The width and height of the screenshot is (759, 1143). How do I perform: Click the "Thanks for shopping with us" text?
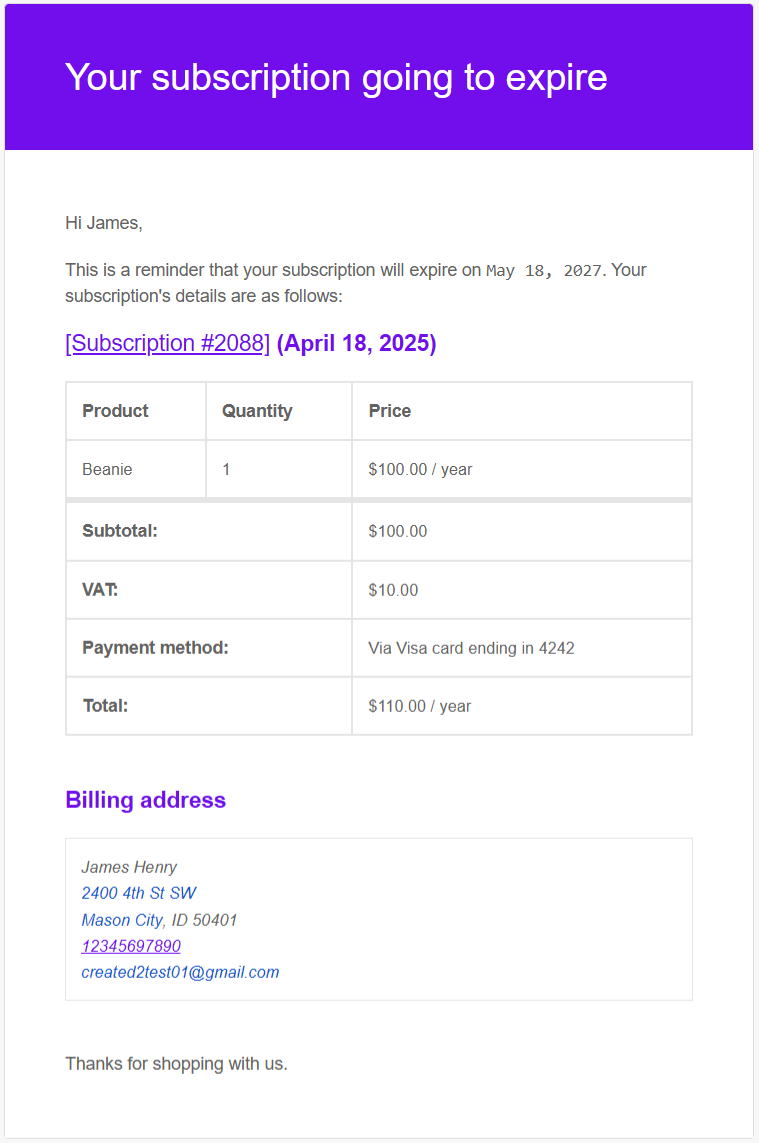click(x=176, y=1064)
